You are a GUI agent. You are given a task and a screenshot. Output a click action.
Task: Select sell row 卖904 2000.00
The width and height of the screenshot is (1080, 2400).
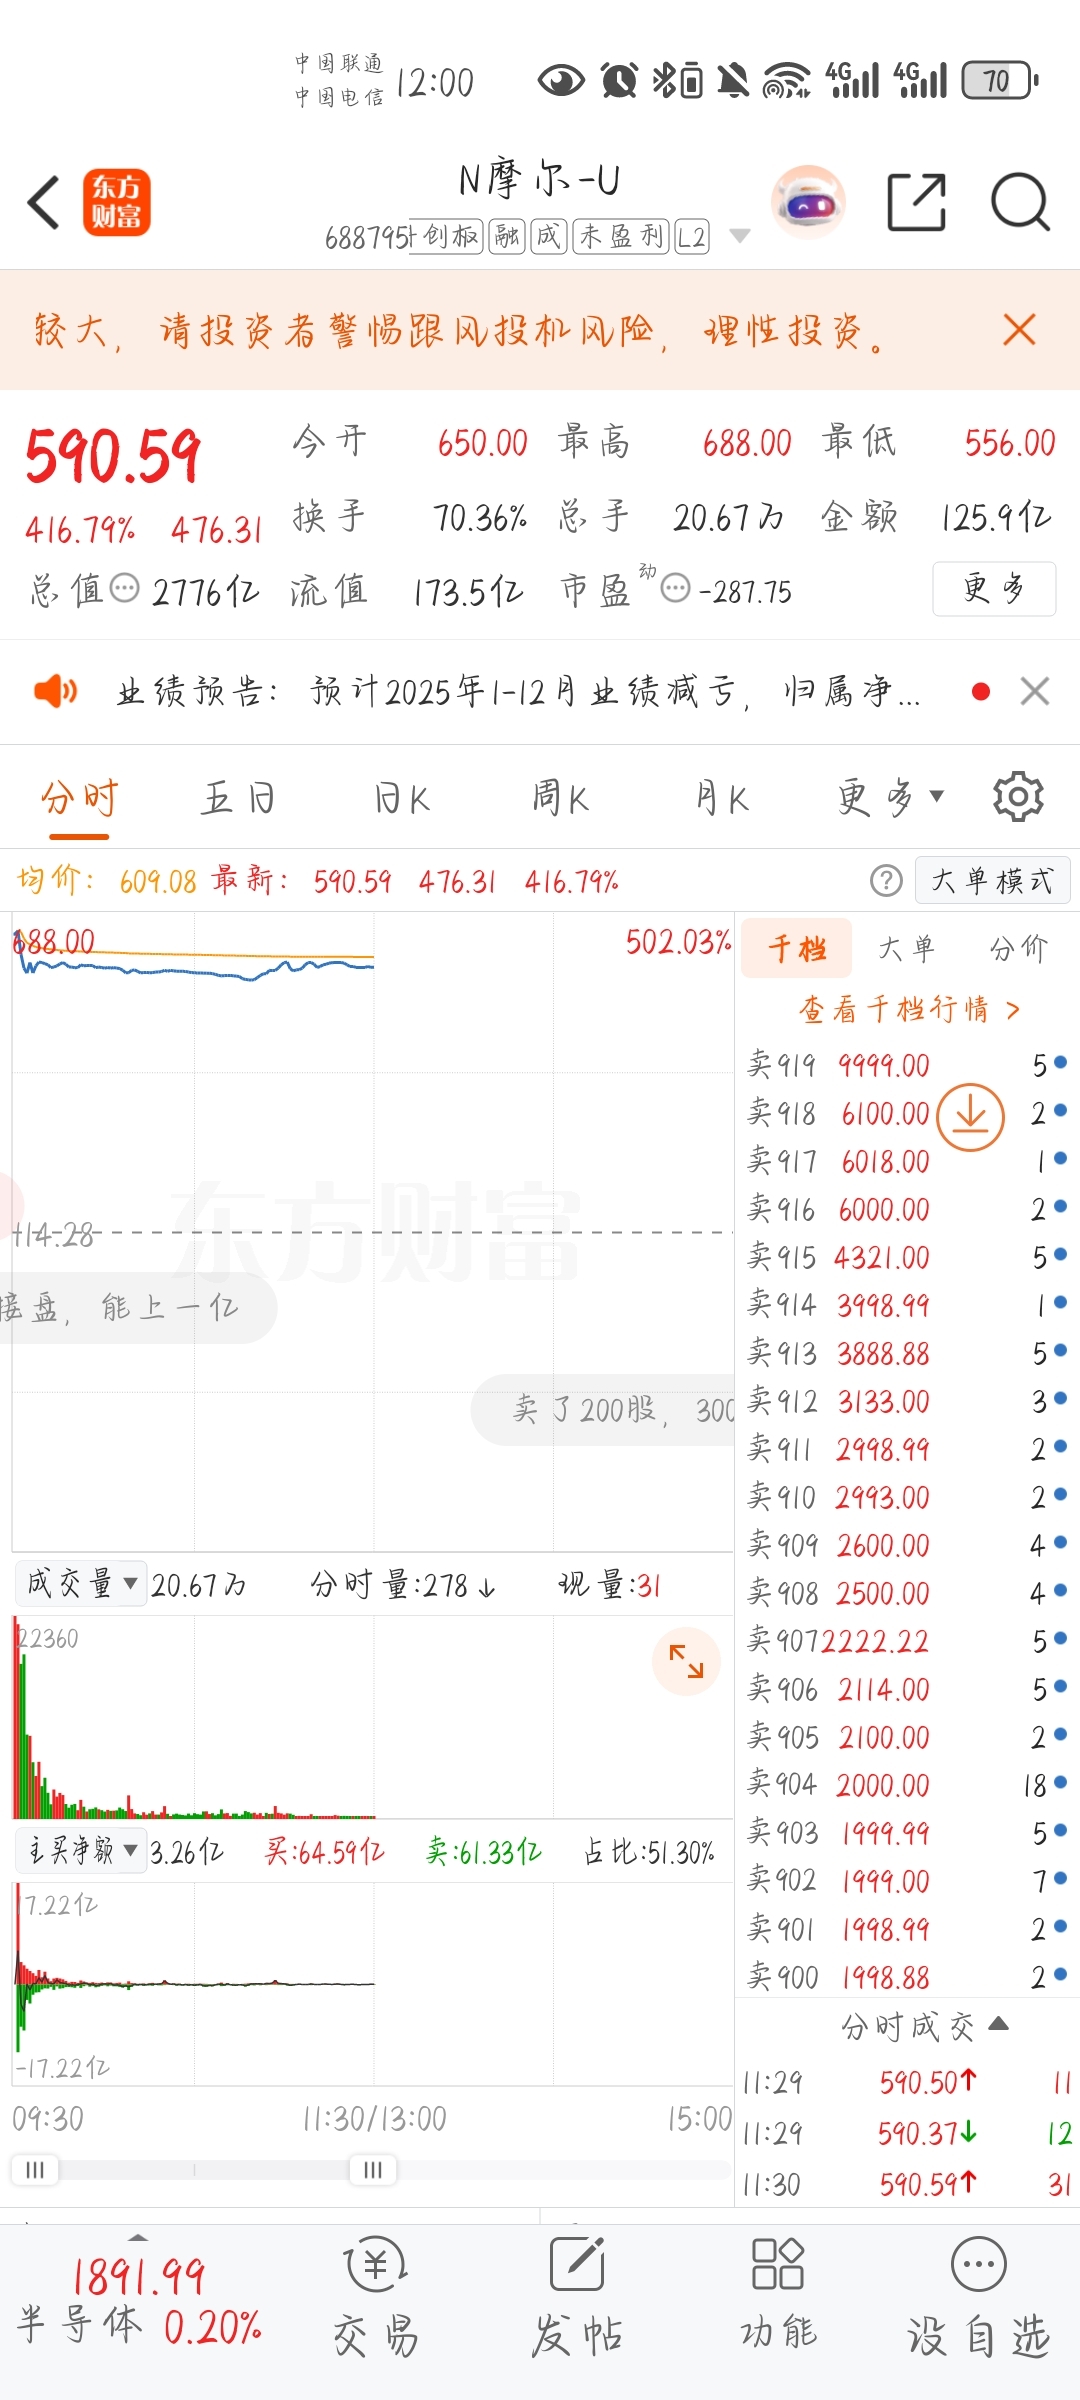pos(907,1785)
